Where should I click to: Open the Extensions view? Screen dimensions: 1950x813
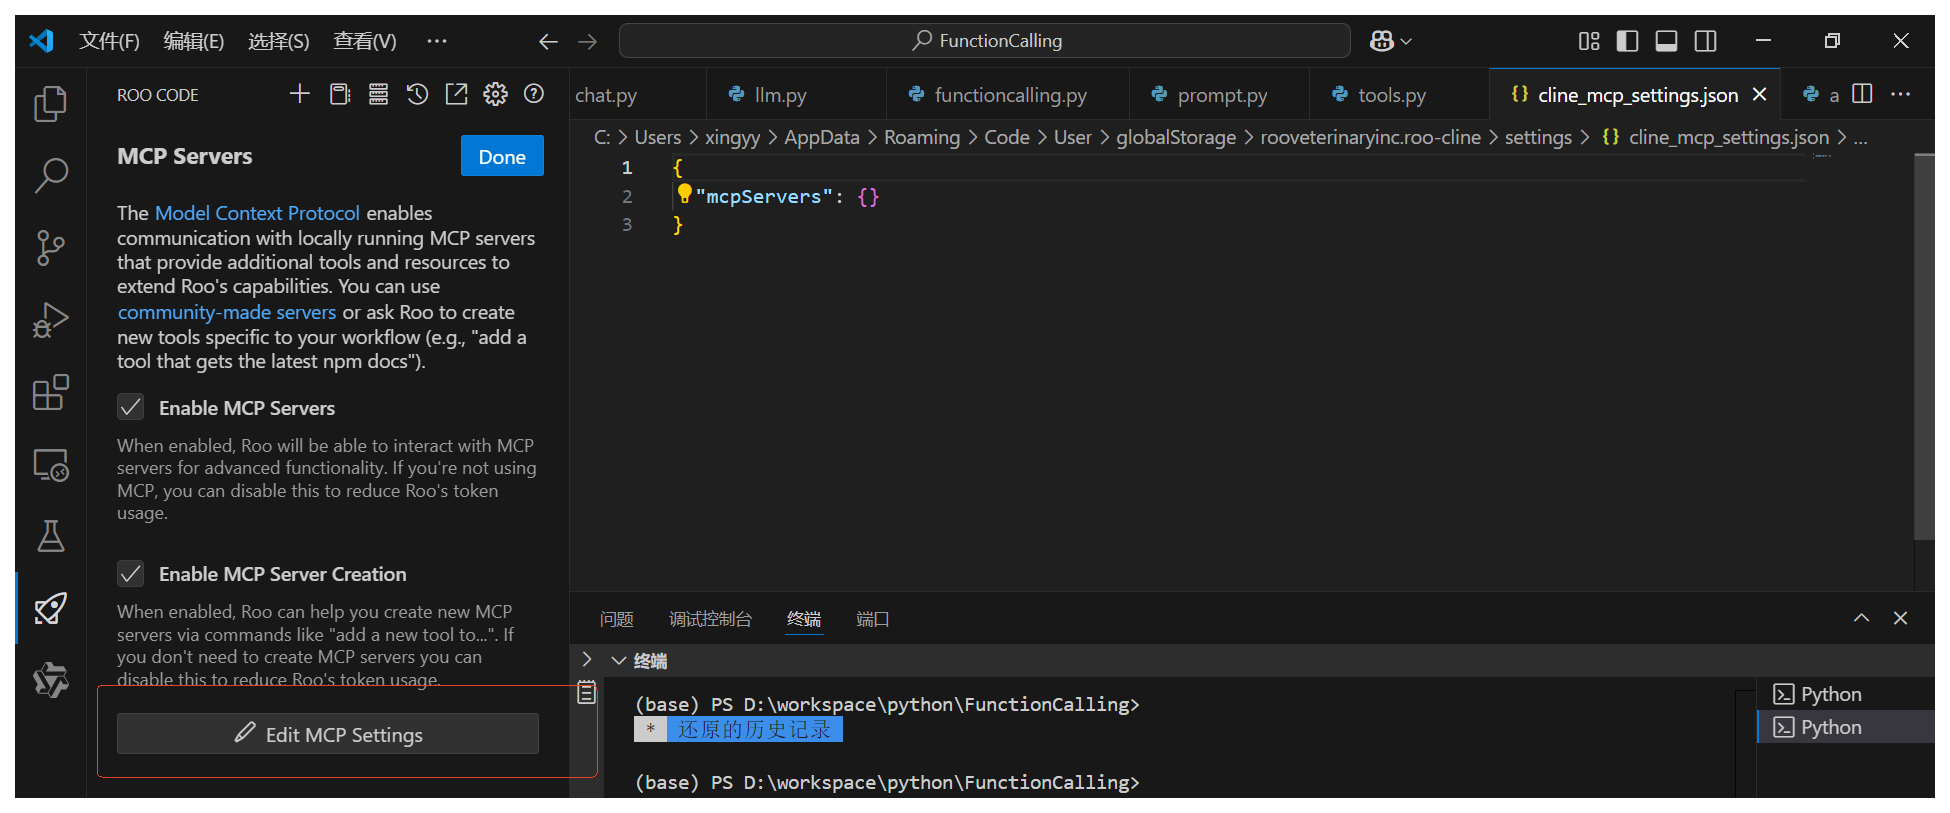click(x=50, y=393)
